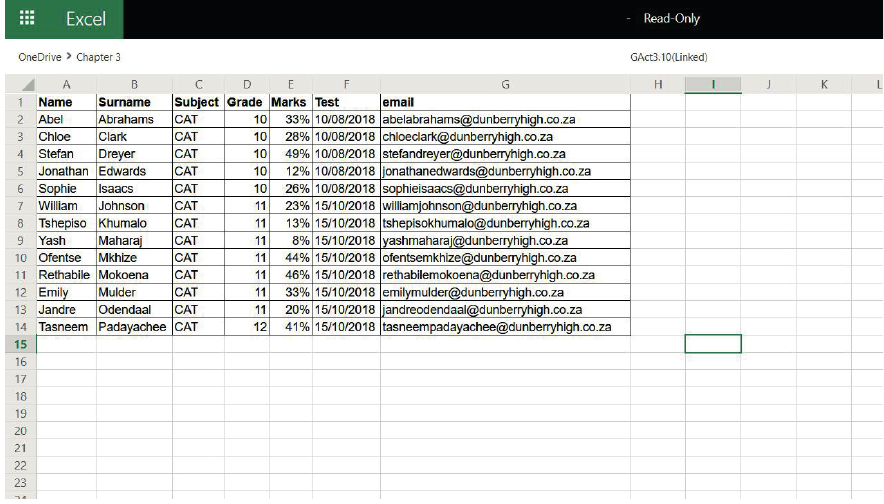Select the cell containing Yash
Screen dimensions: 884x504
click(67, 240)
